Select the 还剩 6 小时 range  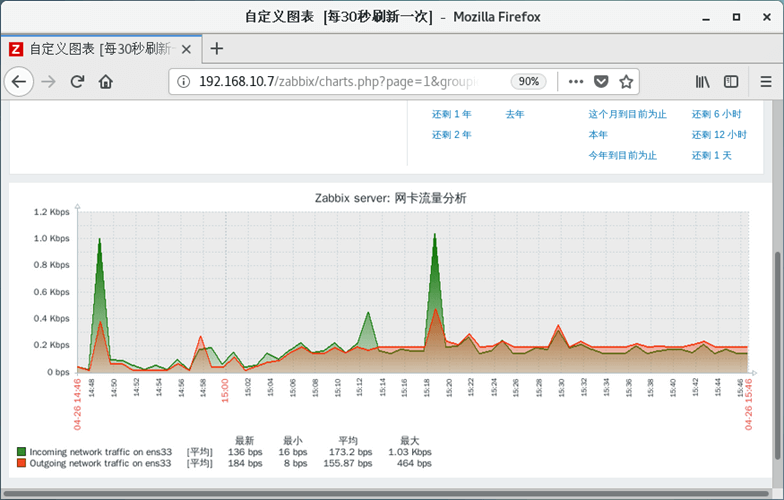(x=716, y=114)
